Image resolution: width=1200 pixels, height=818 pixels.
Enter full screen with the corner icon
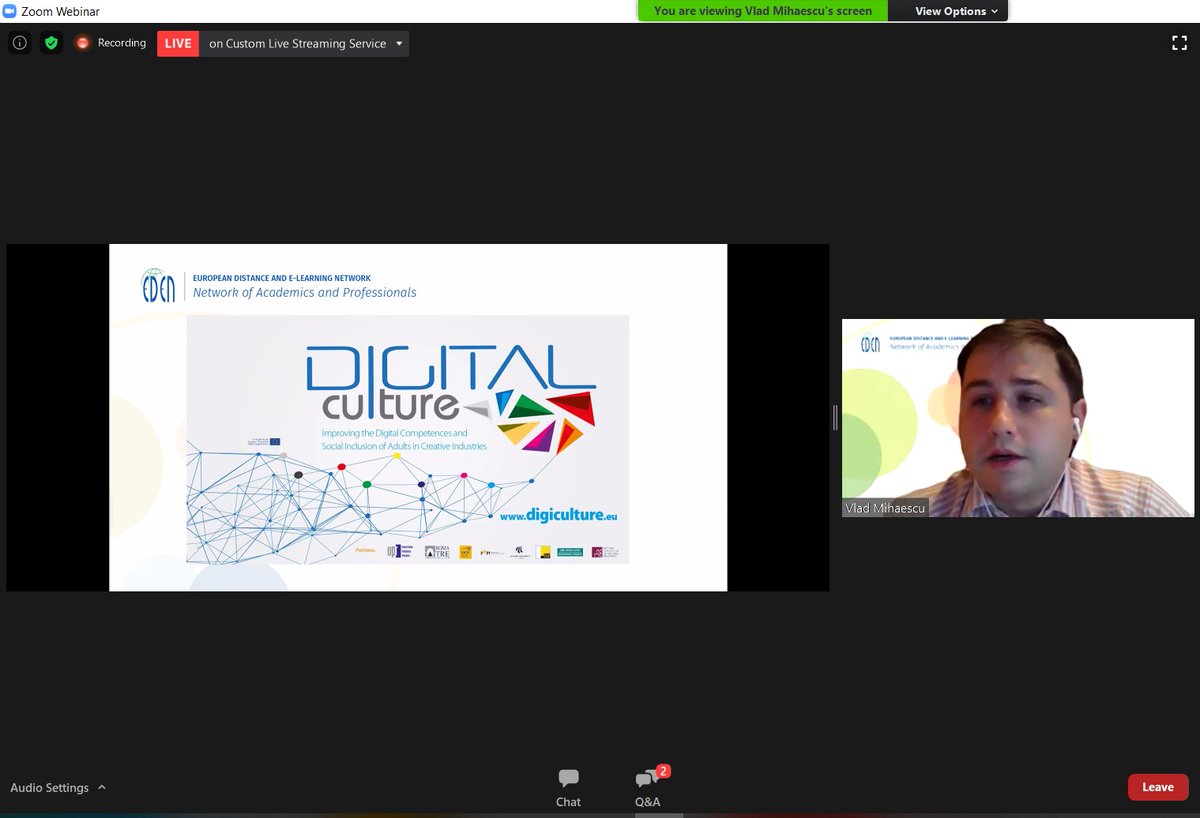[x=1179, y=43]
